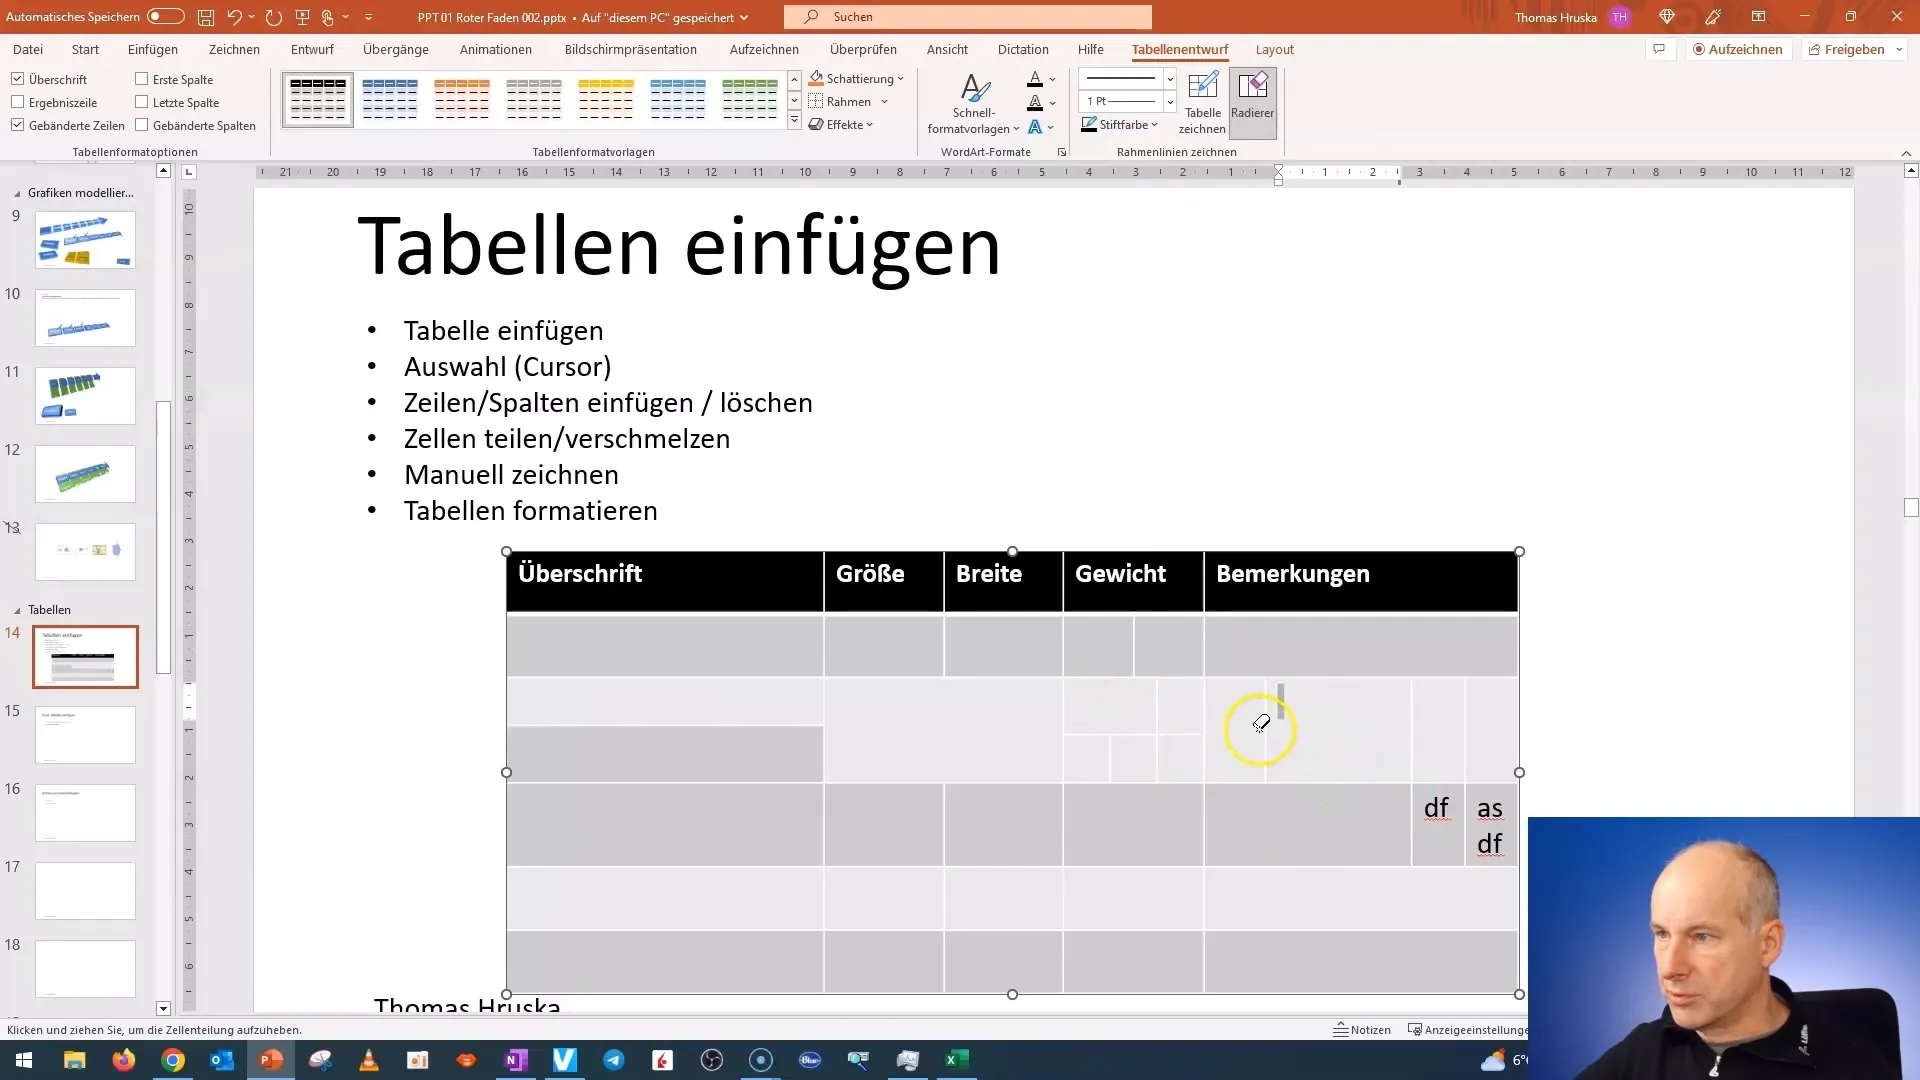Toggle the Gebänderte Spalten checkbox

coord(141,124)
